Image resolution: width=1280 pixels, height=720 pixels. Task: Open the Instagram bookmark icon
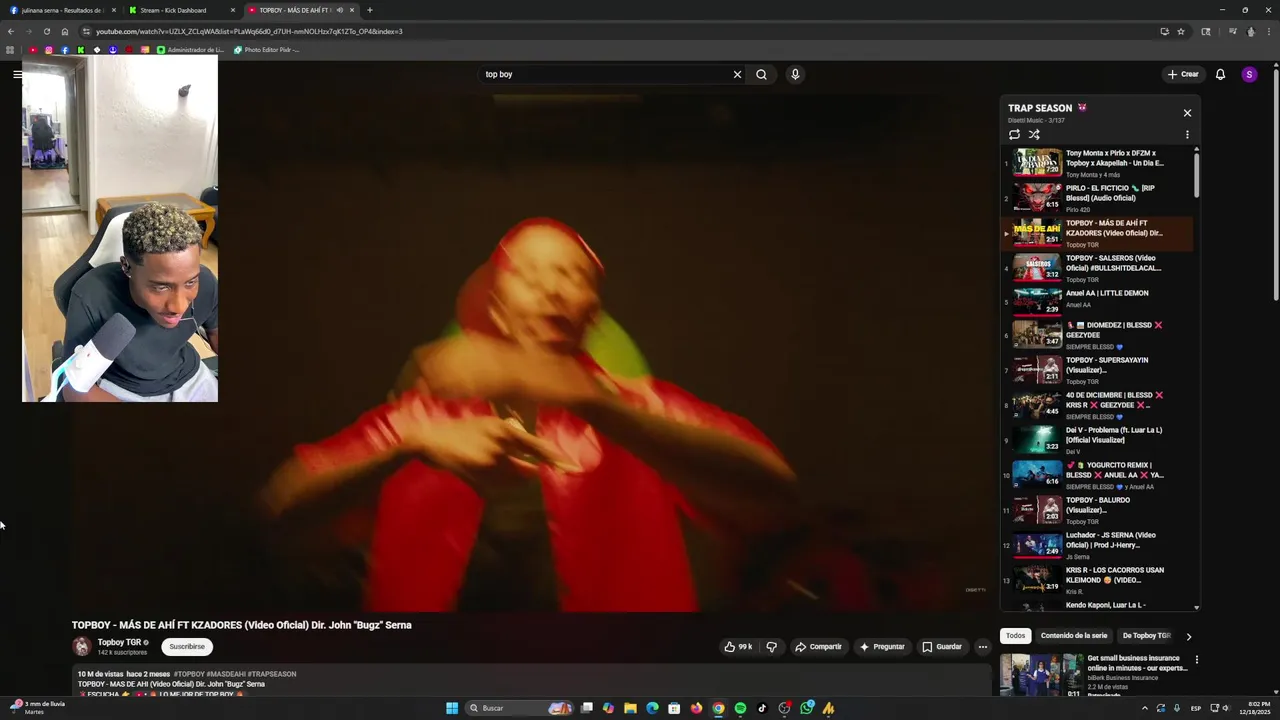[x=49, y=49]
